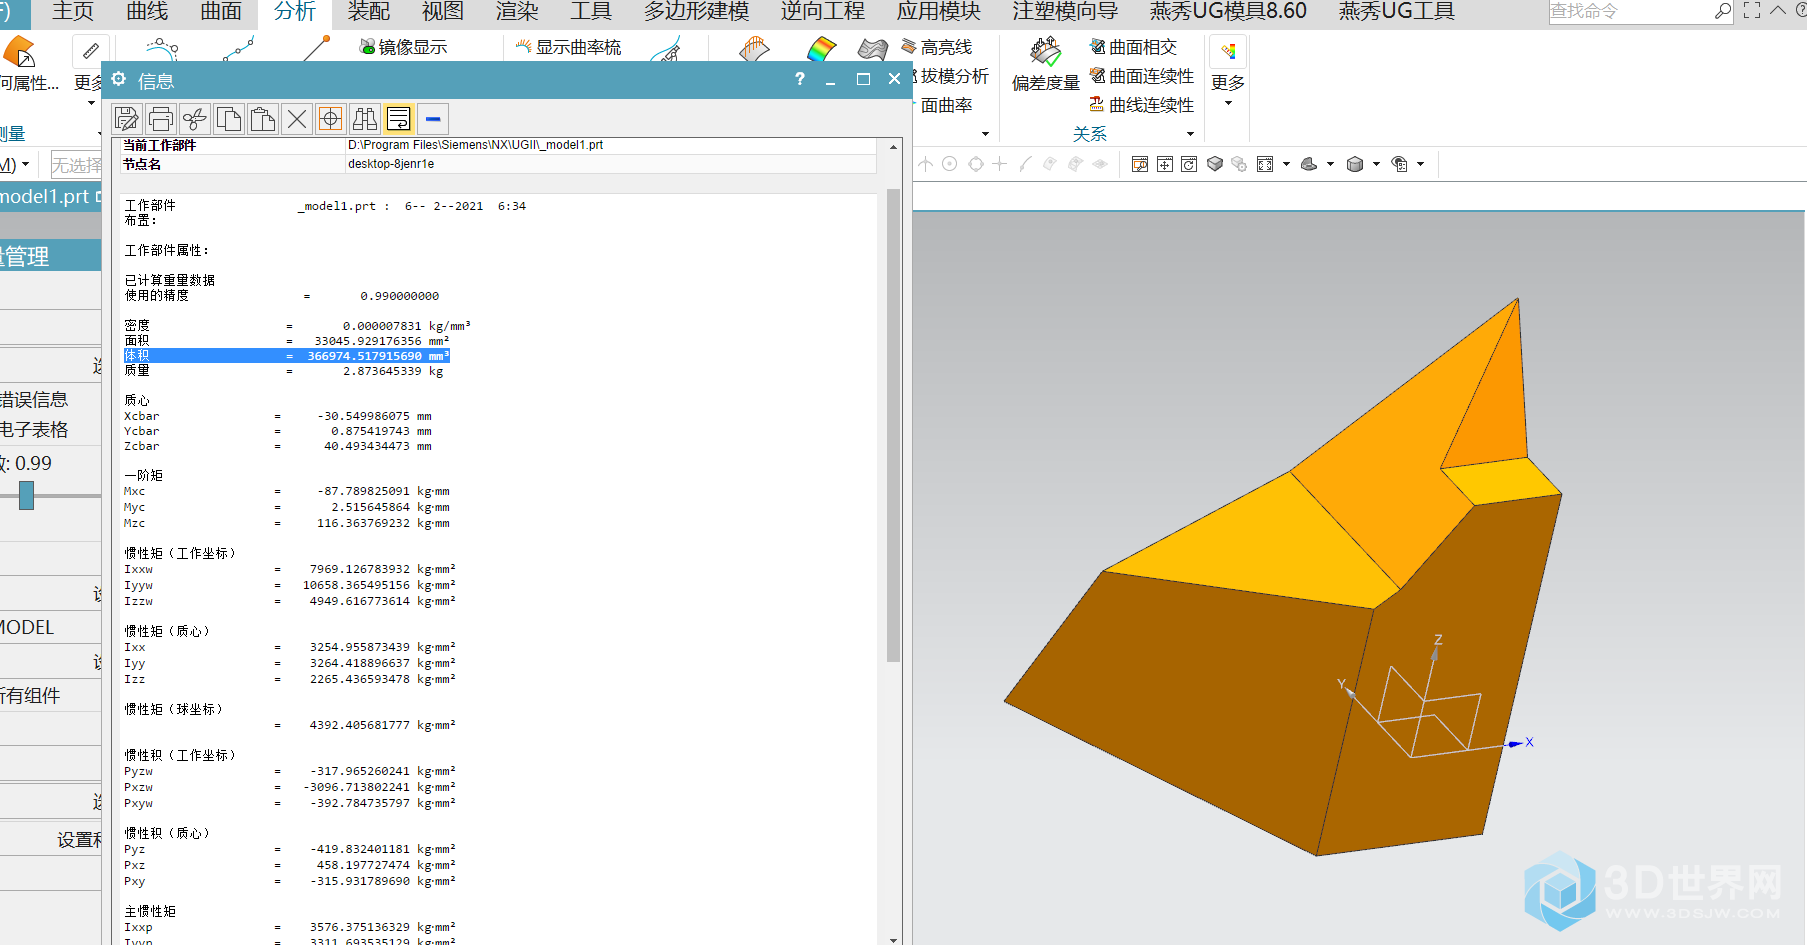Open the 注塑模向导 ribbon tab
This screenshot has height=945, width=1807.
[x=1065, y=12]
